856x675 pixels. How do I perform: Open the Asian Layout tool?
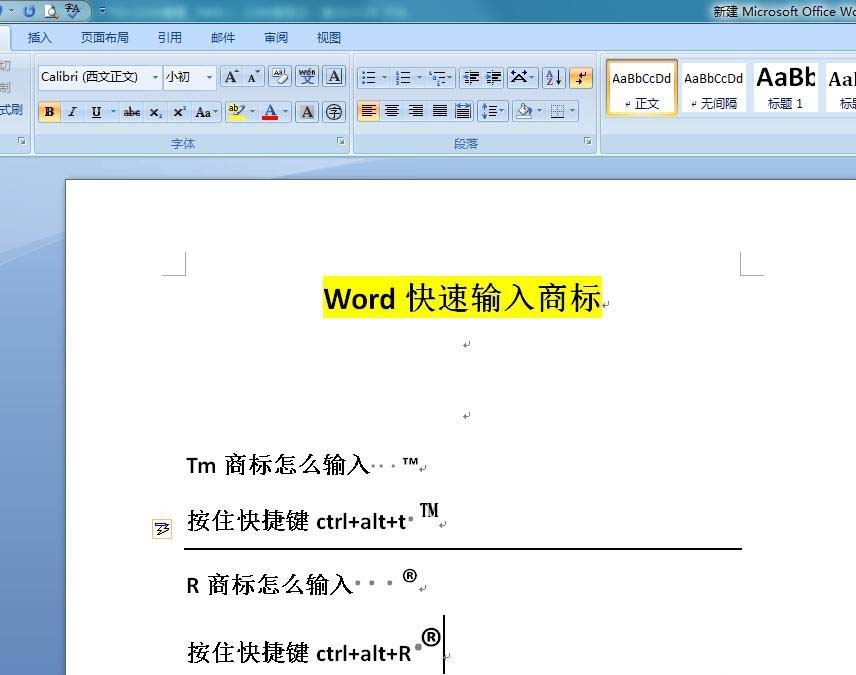point(522,78)
